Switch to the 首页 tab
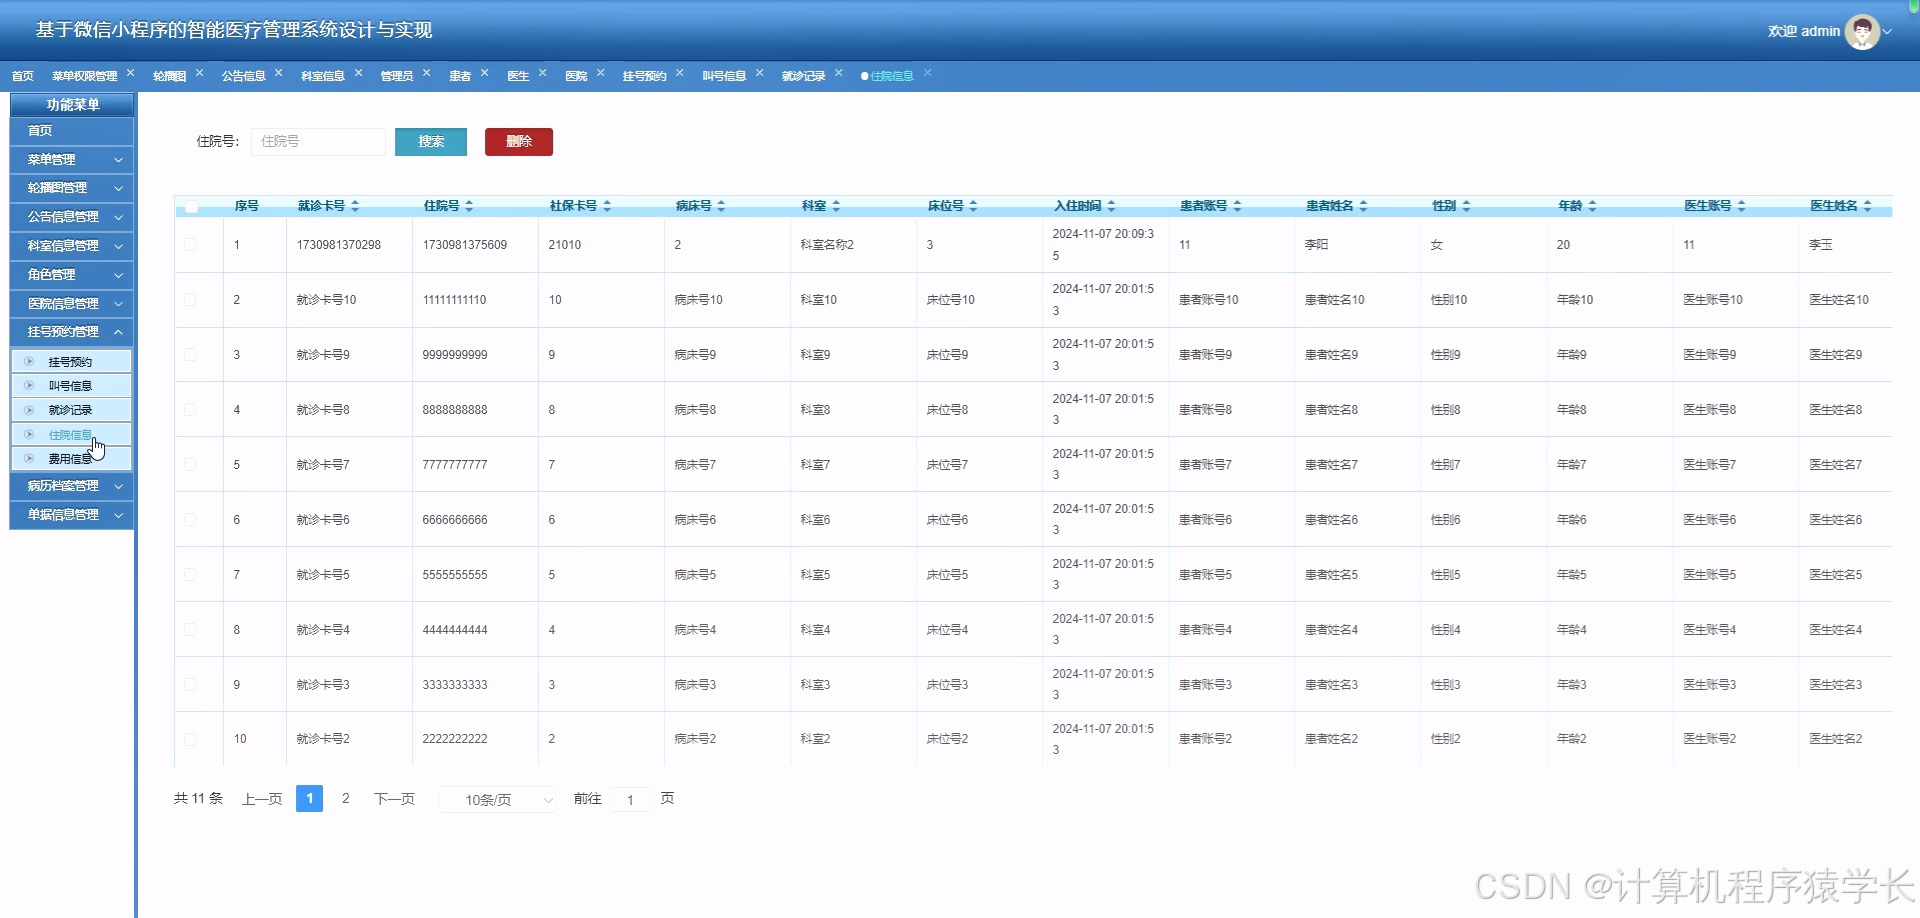 pyautogui.click(x=23, y=76)
